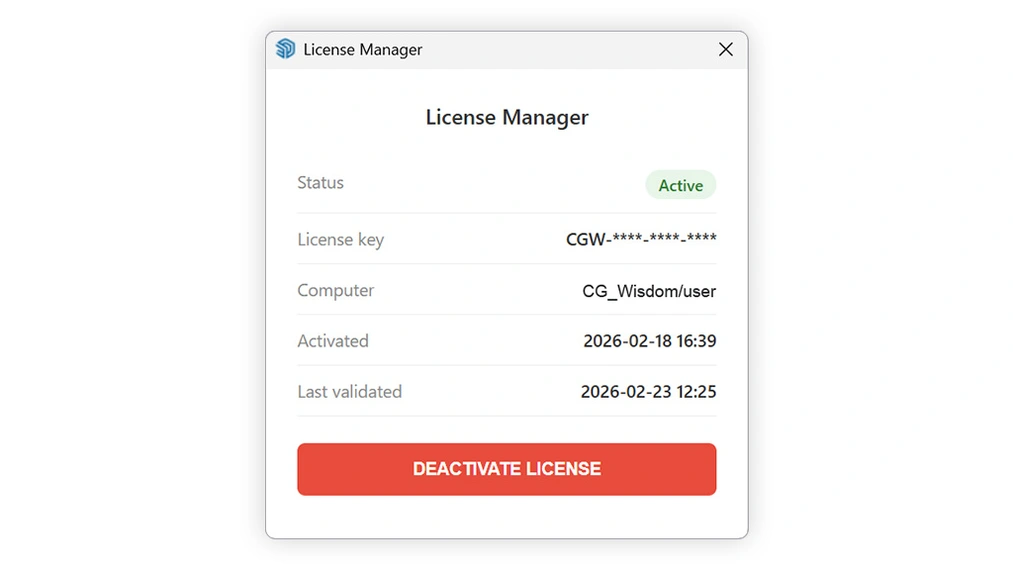
Task: Click the last validated date 2026-02-23
Action: (x=626, y=392)
